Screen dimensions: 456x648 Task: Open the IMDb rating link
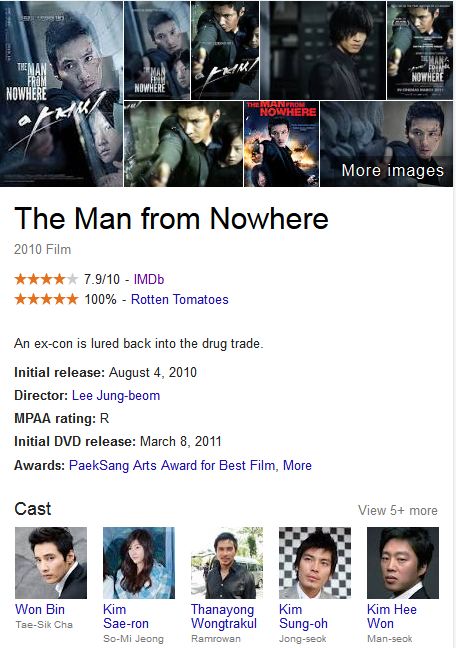(149, 279)
